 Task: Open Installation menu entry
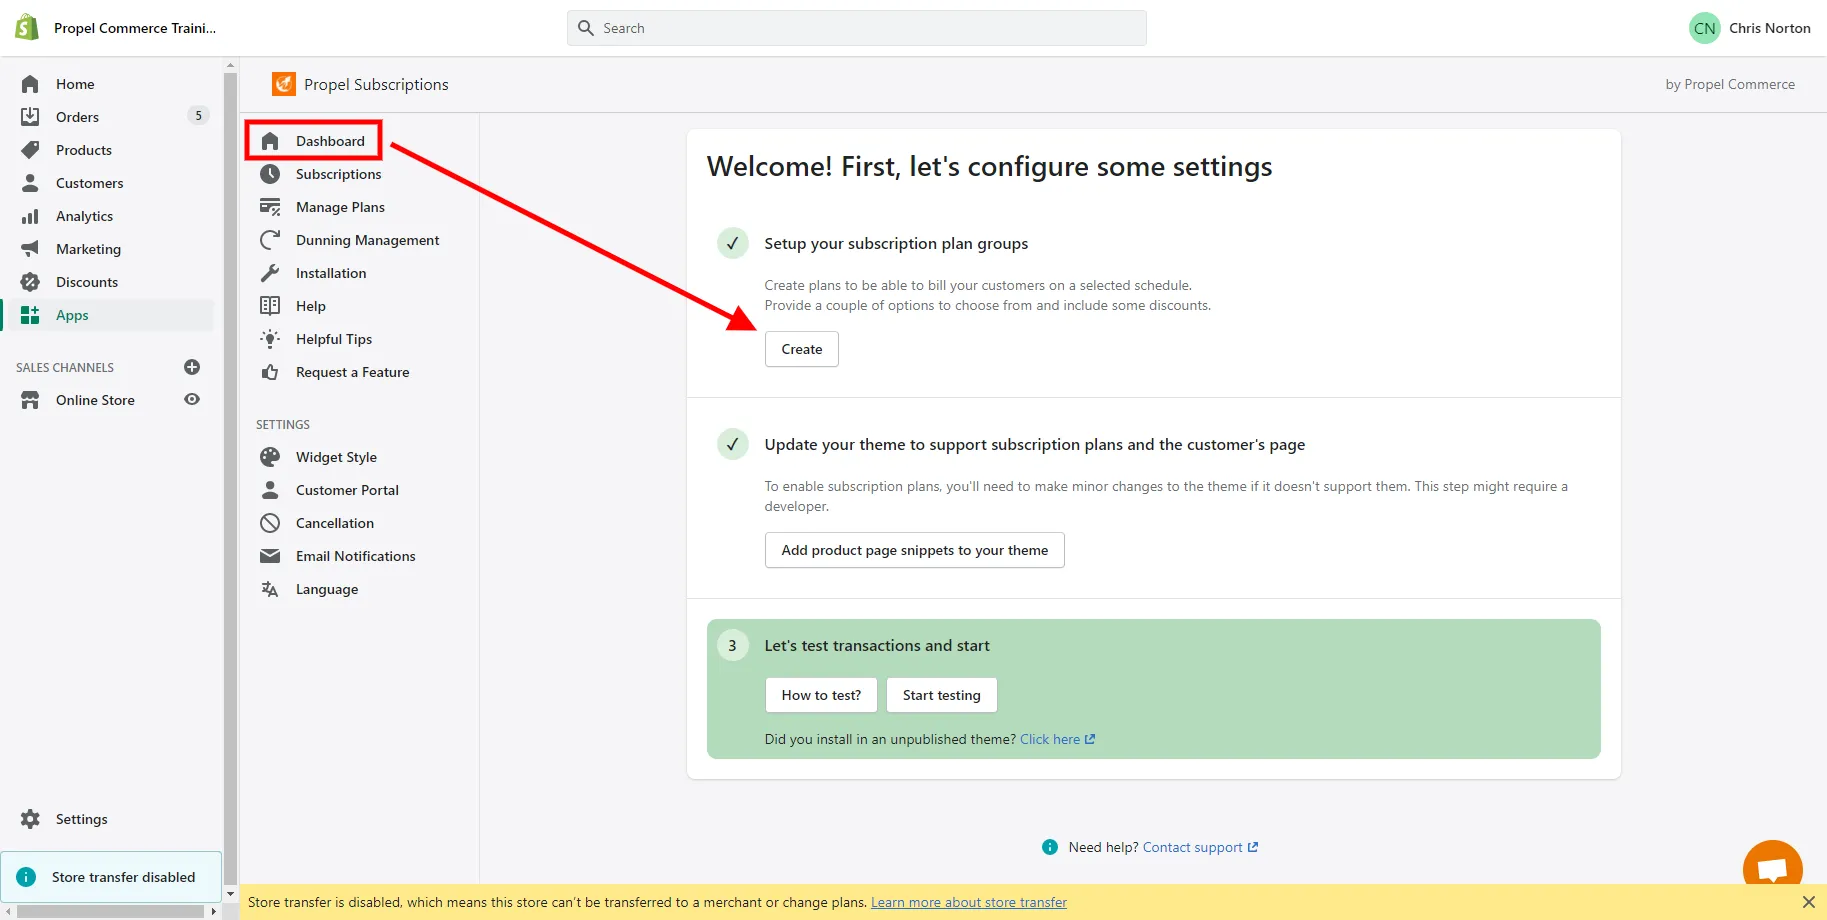coord(331,273)
